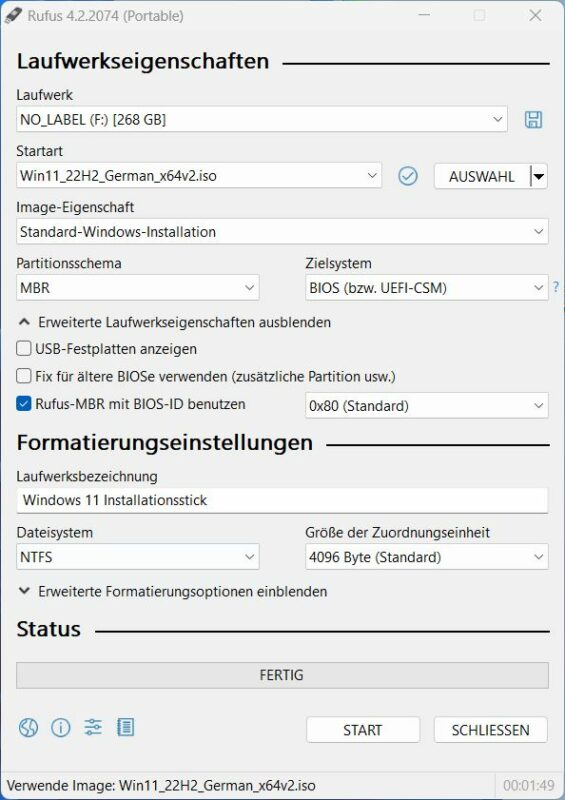Open the settings sliders icon
Screen dimensions: 565x800
point(93,727)
